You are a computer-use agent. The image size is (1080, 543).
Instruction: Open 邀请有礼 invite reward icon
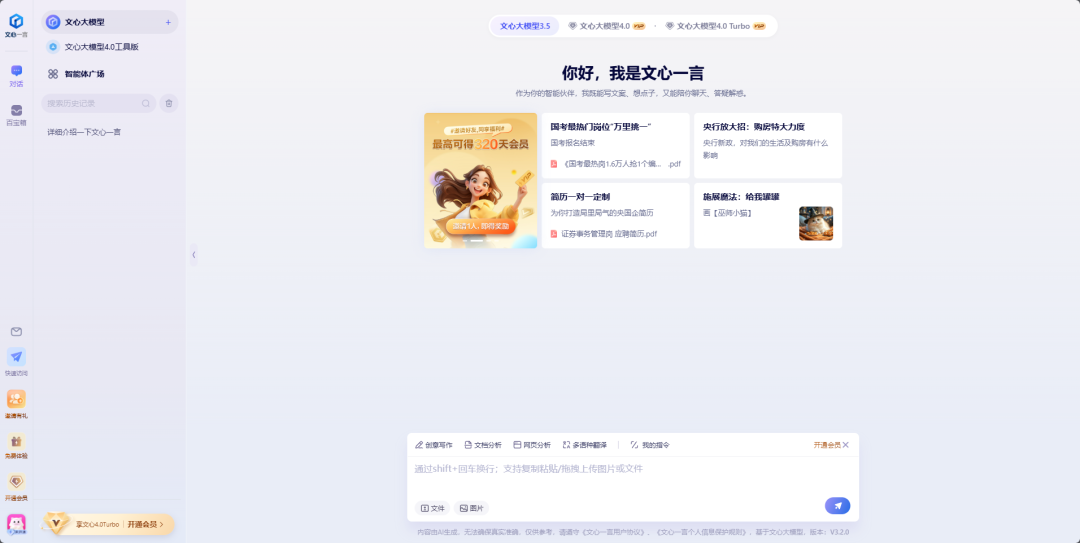(17, 399)
